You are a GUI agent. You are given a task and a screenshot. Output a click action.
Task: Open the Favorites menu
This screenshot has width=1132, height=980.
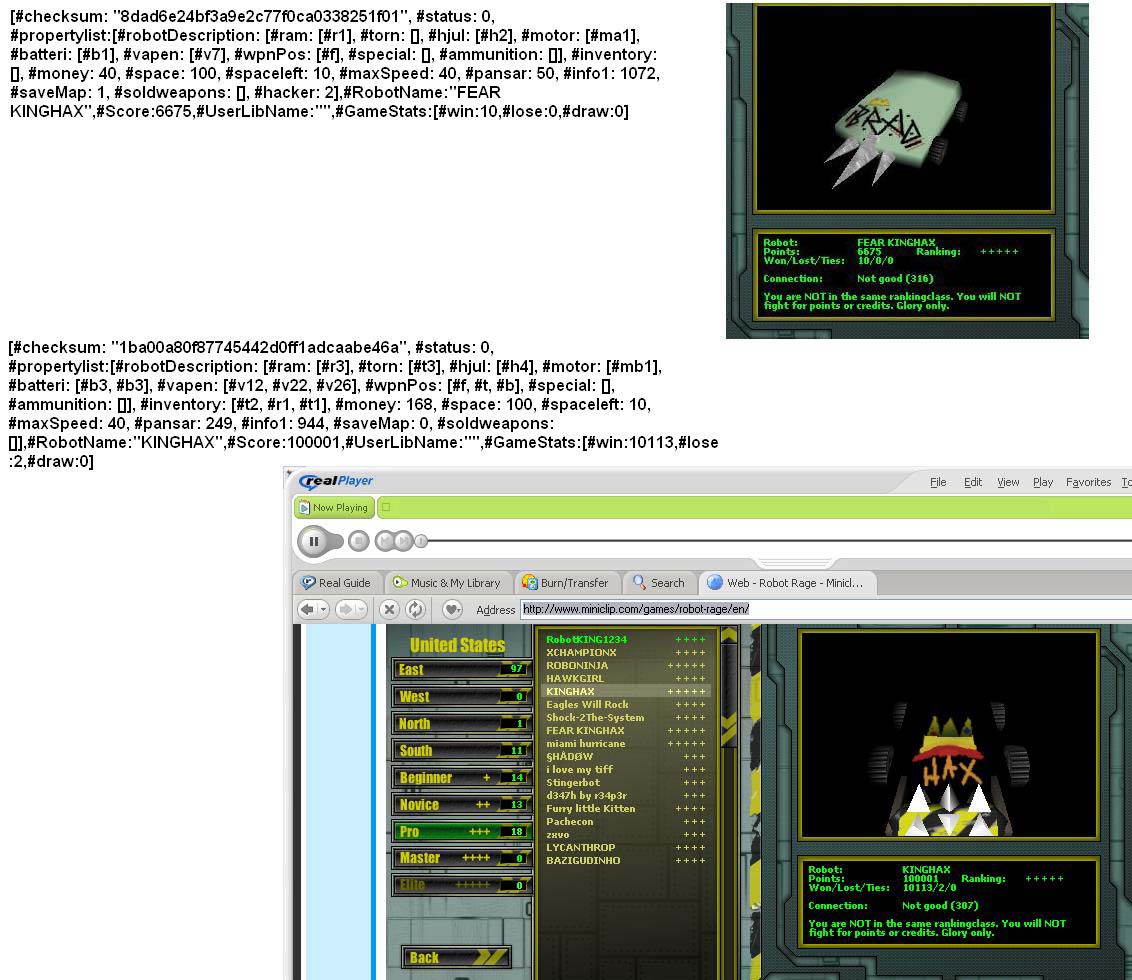pyautogui.click(x=1088, y=482)
